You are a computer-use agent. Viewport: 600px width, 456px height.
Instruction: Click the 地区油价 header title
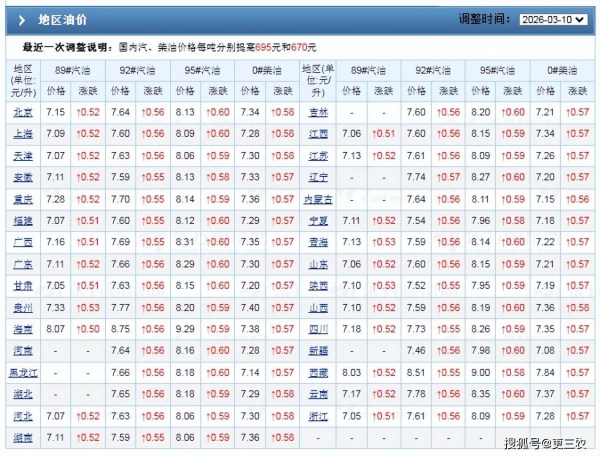click(61, 19)
